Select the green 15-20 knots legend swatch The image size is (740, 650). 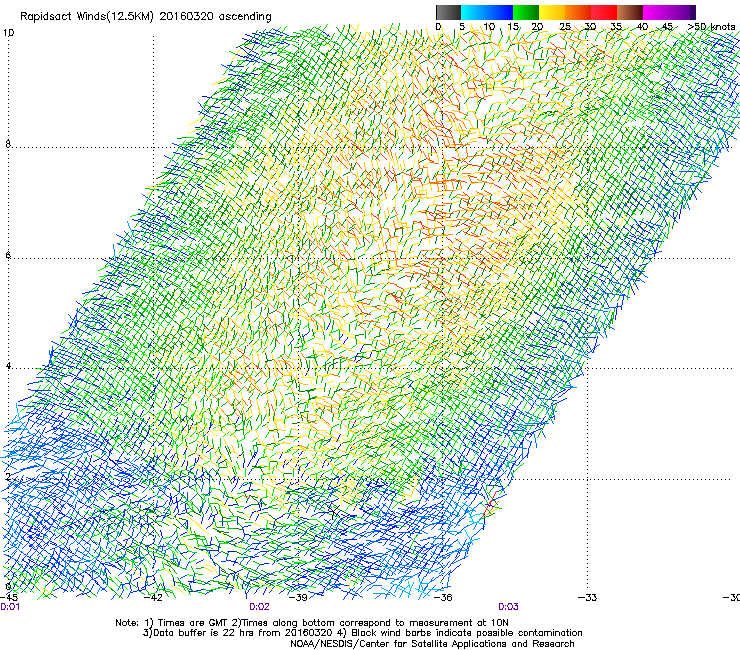(x=526, y=12)
